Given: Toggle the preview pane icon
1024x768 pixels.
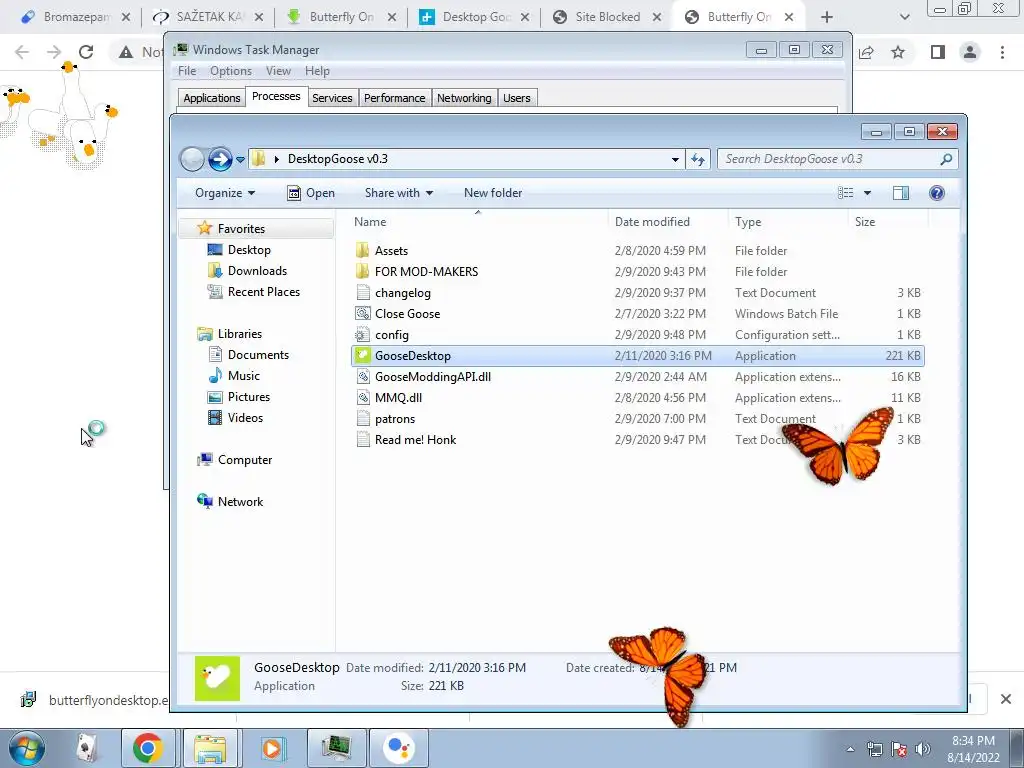Looking at the screenshot, I should click(901, 193).
